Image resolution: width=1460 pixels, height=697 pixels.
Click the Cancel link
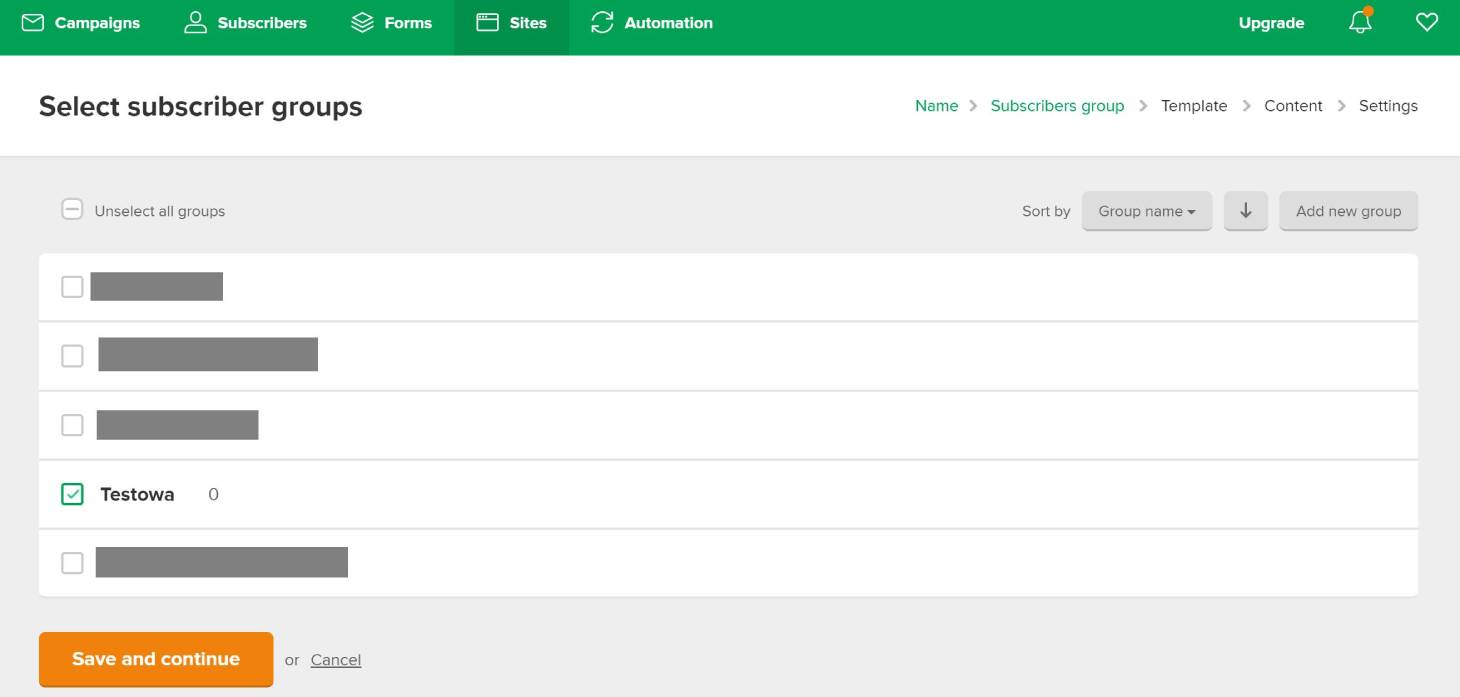tap(335, 660)
